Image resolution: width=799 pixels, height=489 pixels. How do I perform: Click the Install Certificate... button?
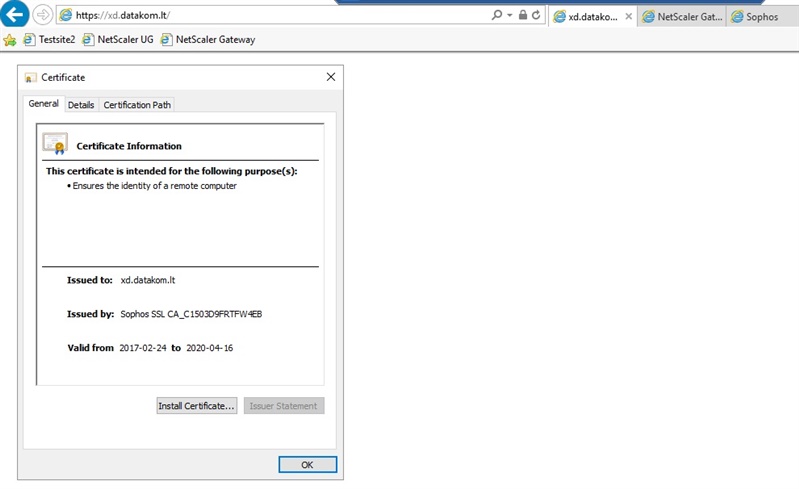[x=197, y=406]
